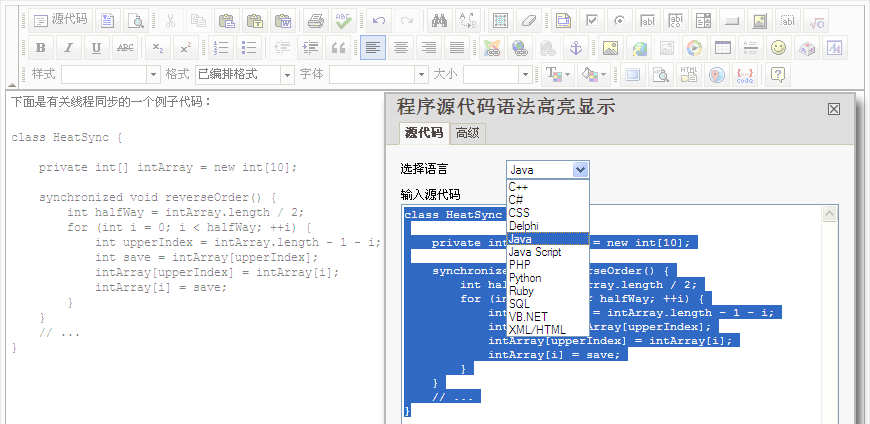This screenshot has width=870, height=424.
Task: Click the 源代码 source view button
Action: tap(61, 20)
